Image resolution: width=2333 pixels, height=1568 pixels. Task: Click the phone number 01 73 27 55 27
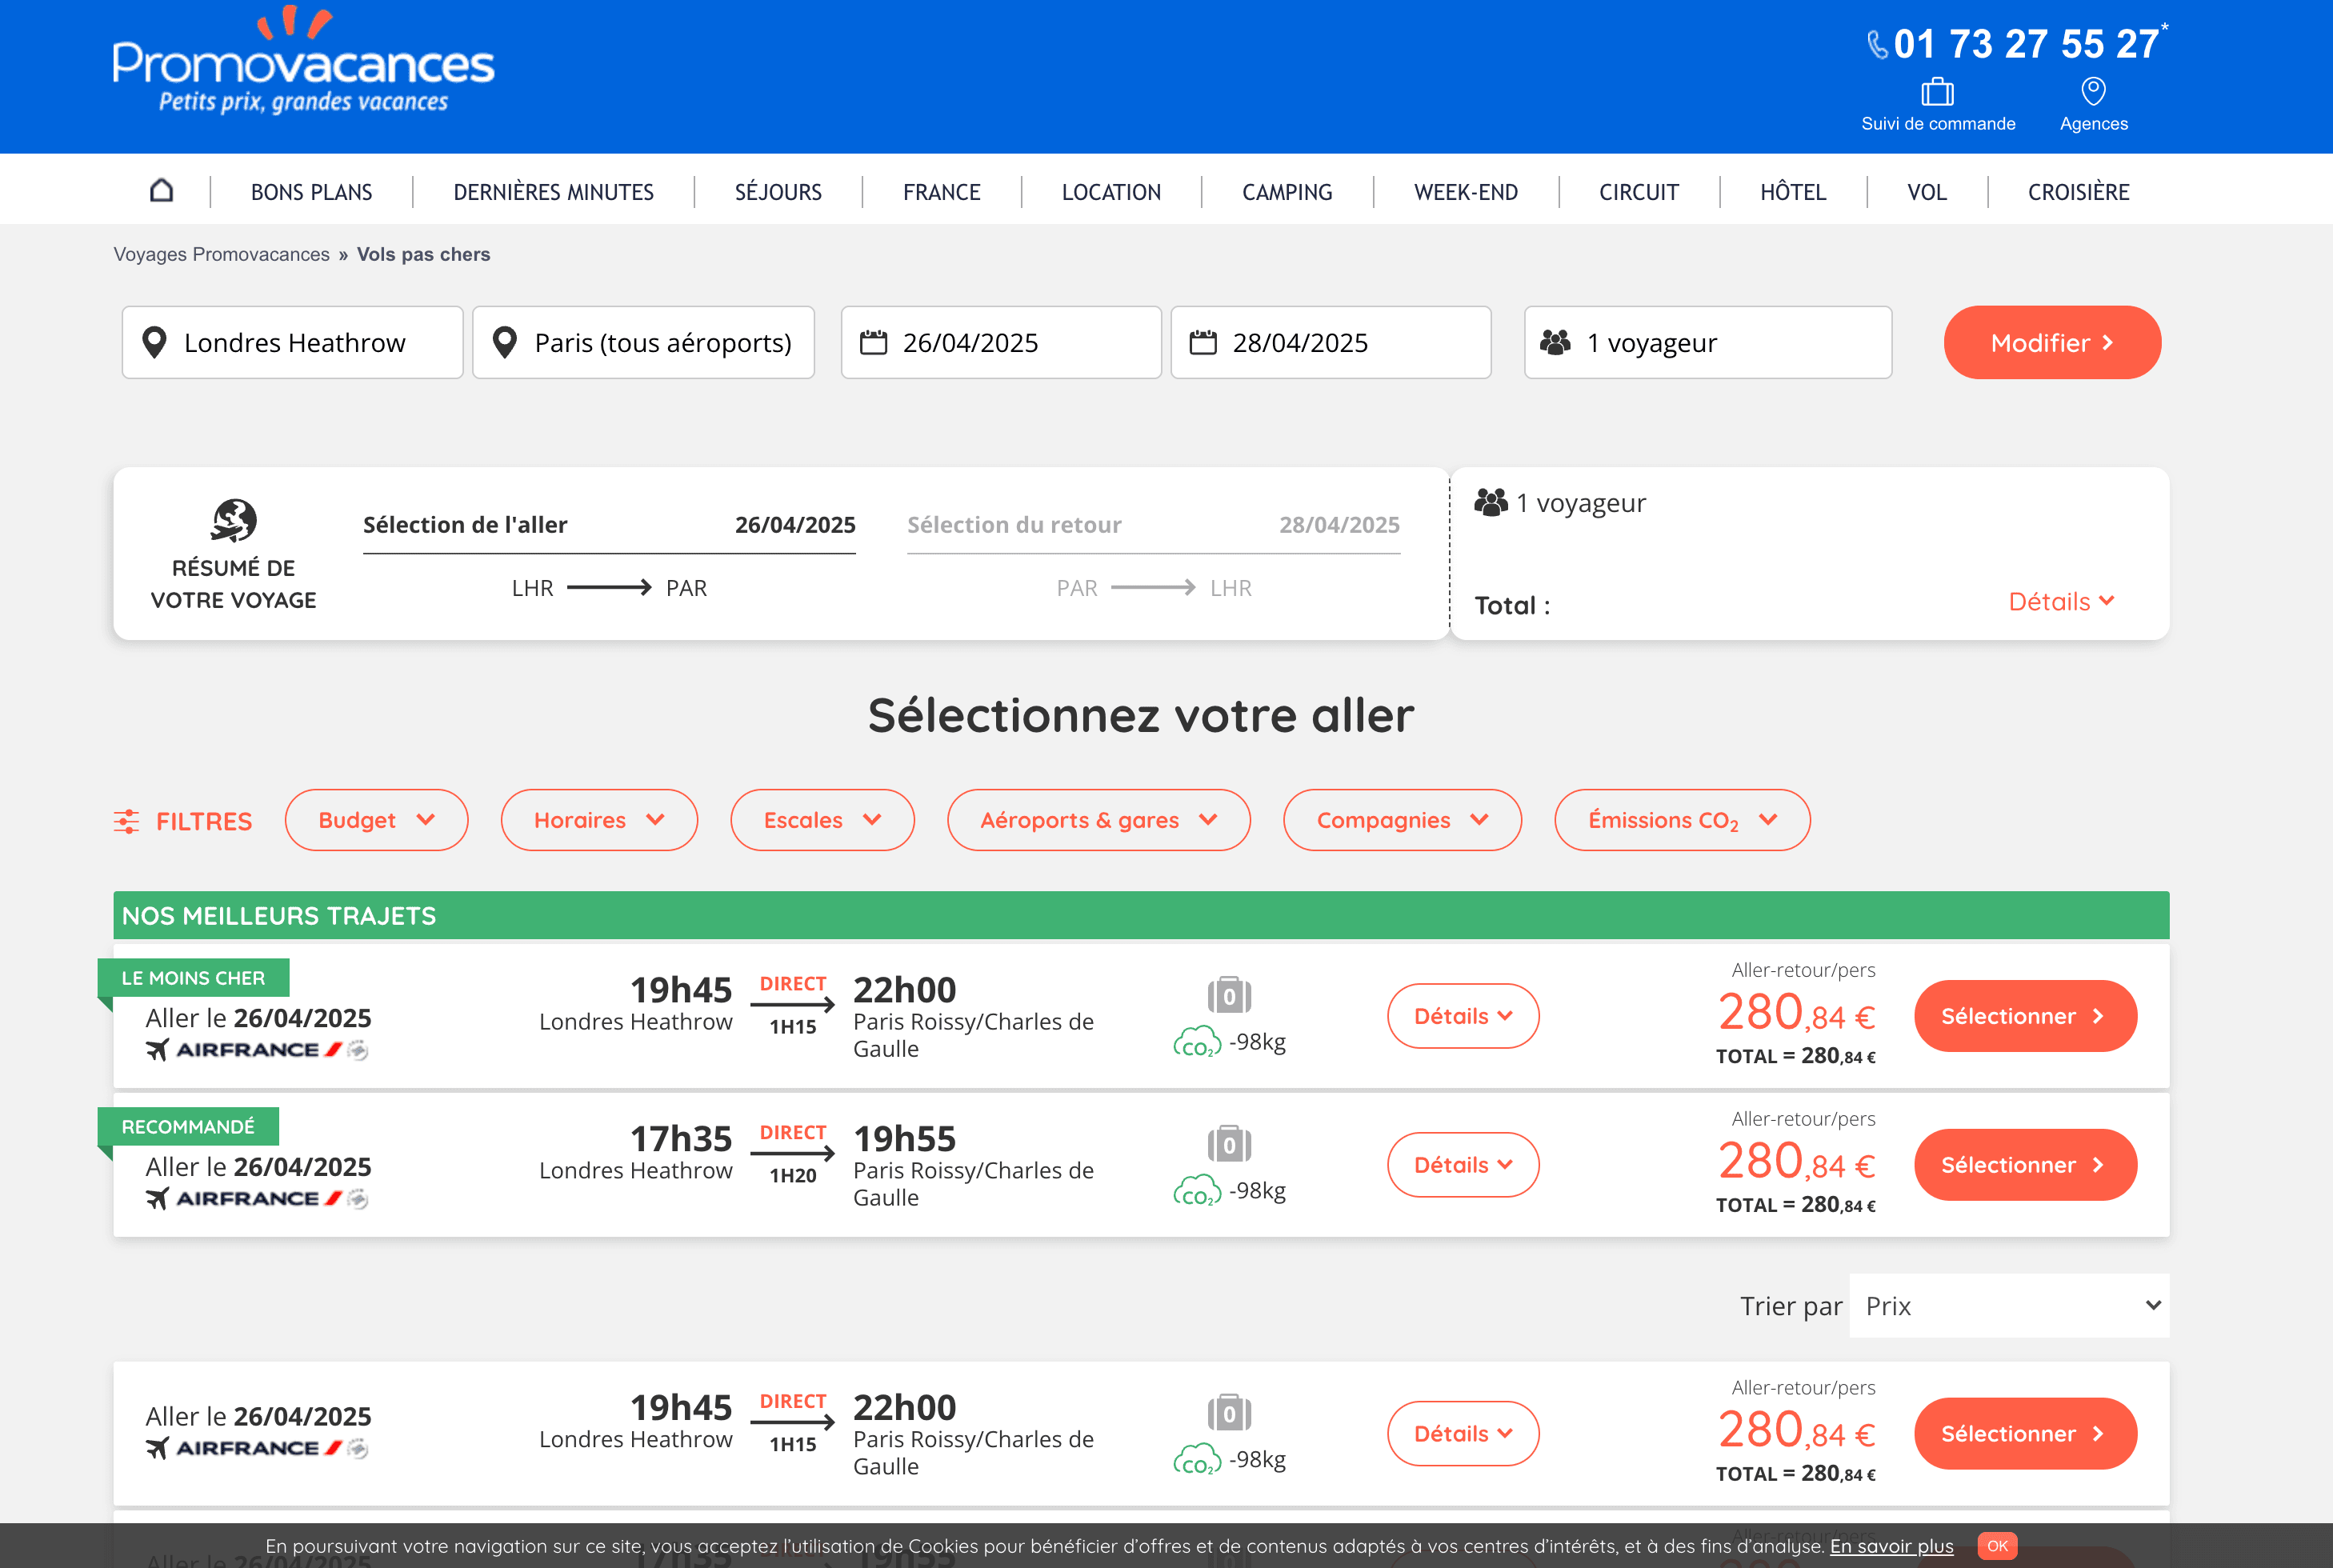[x=2027, y=44]
